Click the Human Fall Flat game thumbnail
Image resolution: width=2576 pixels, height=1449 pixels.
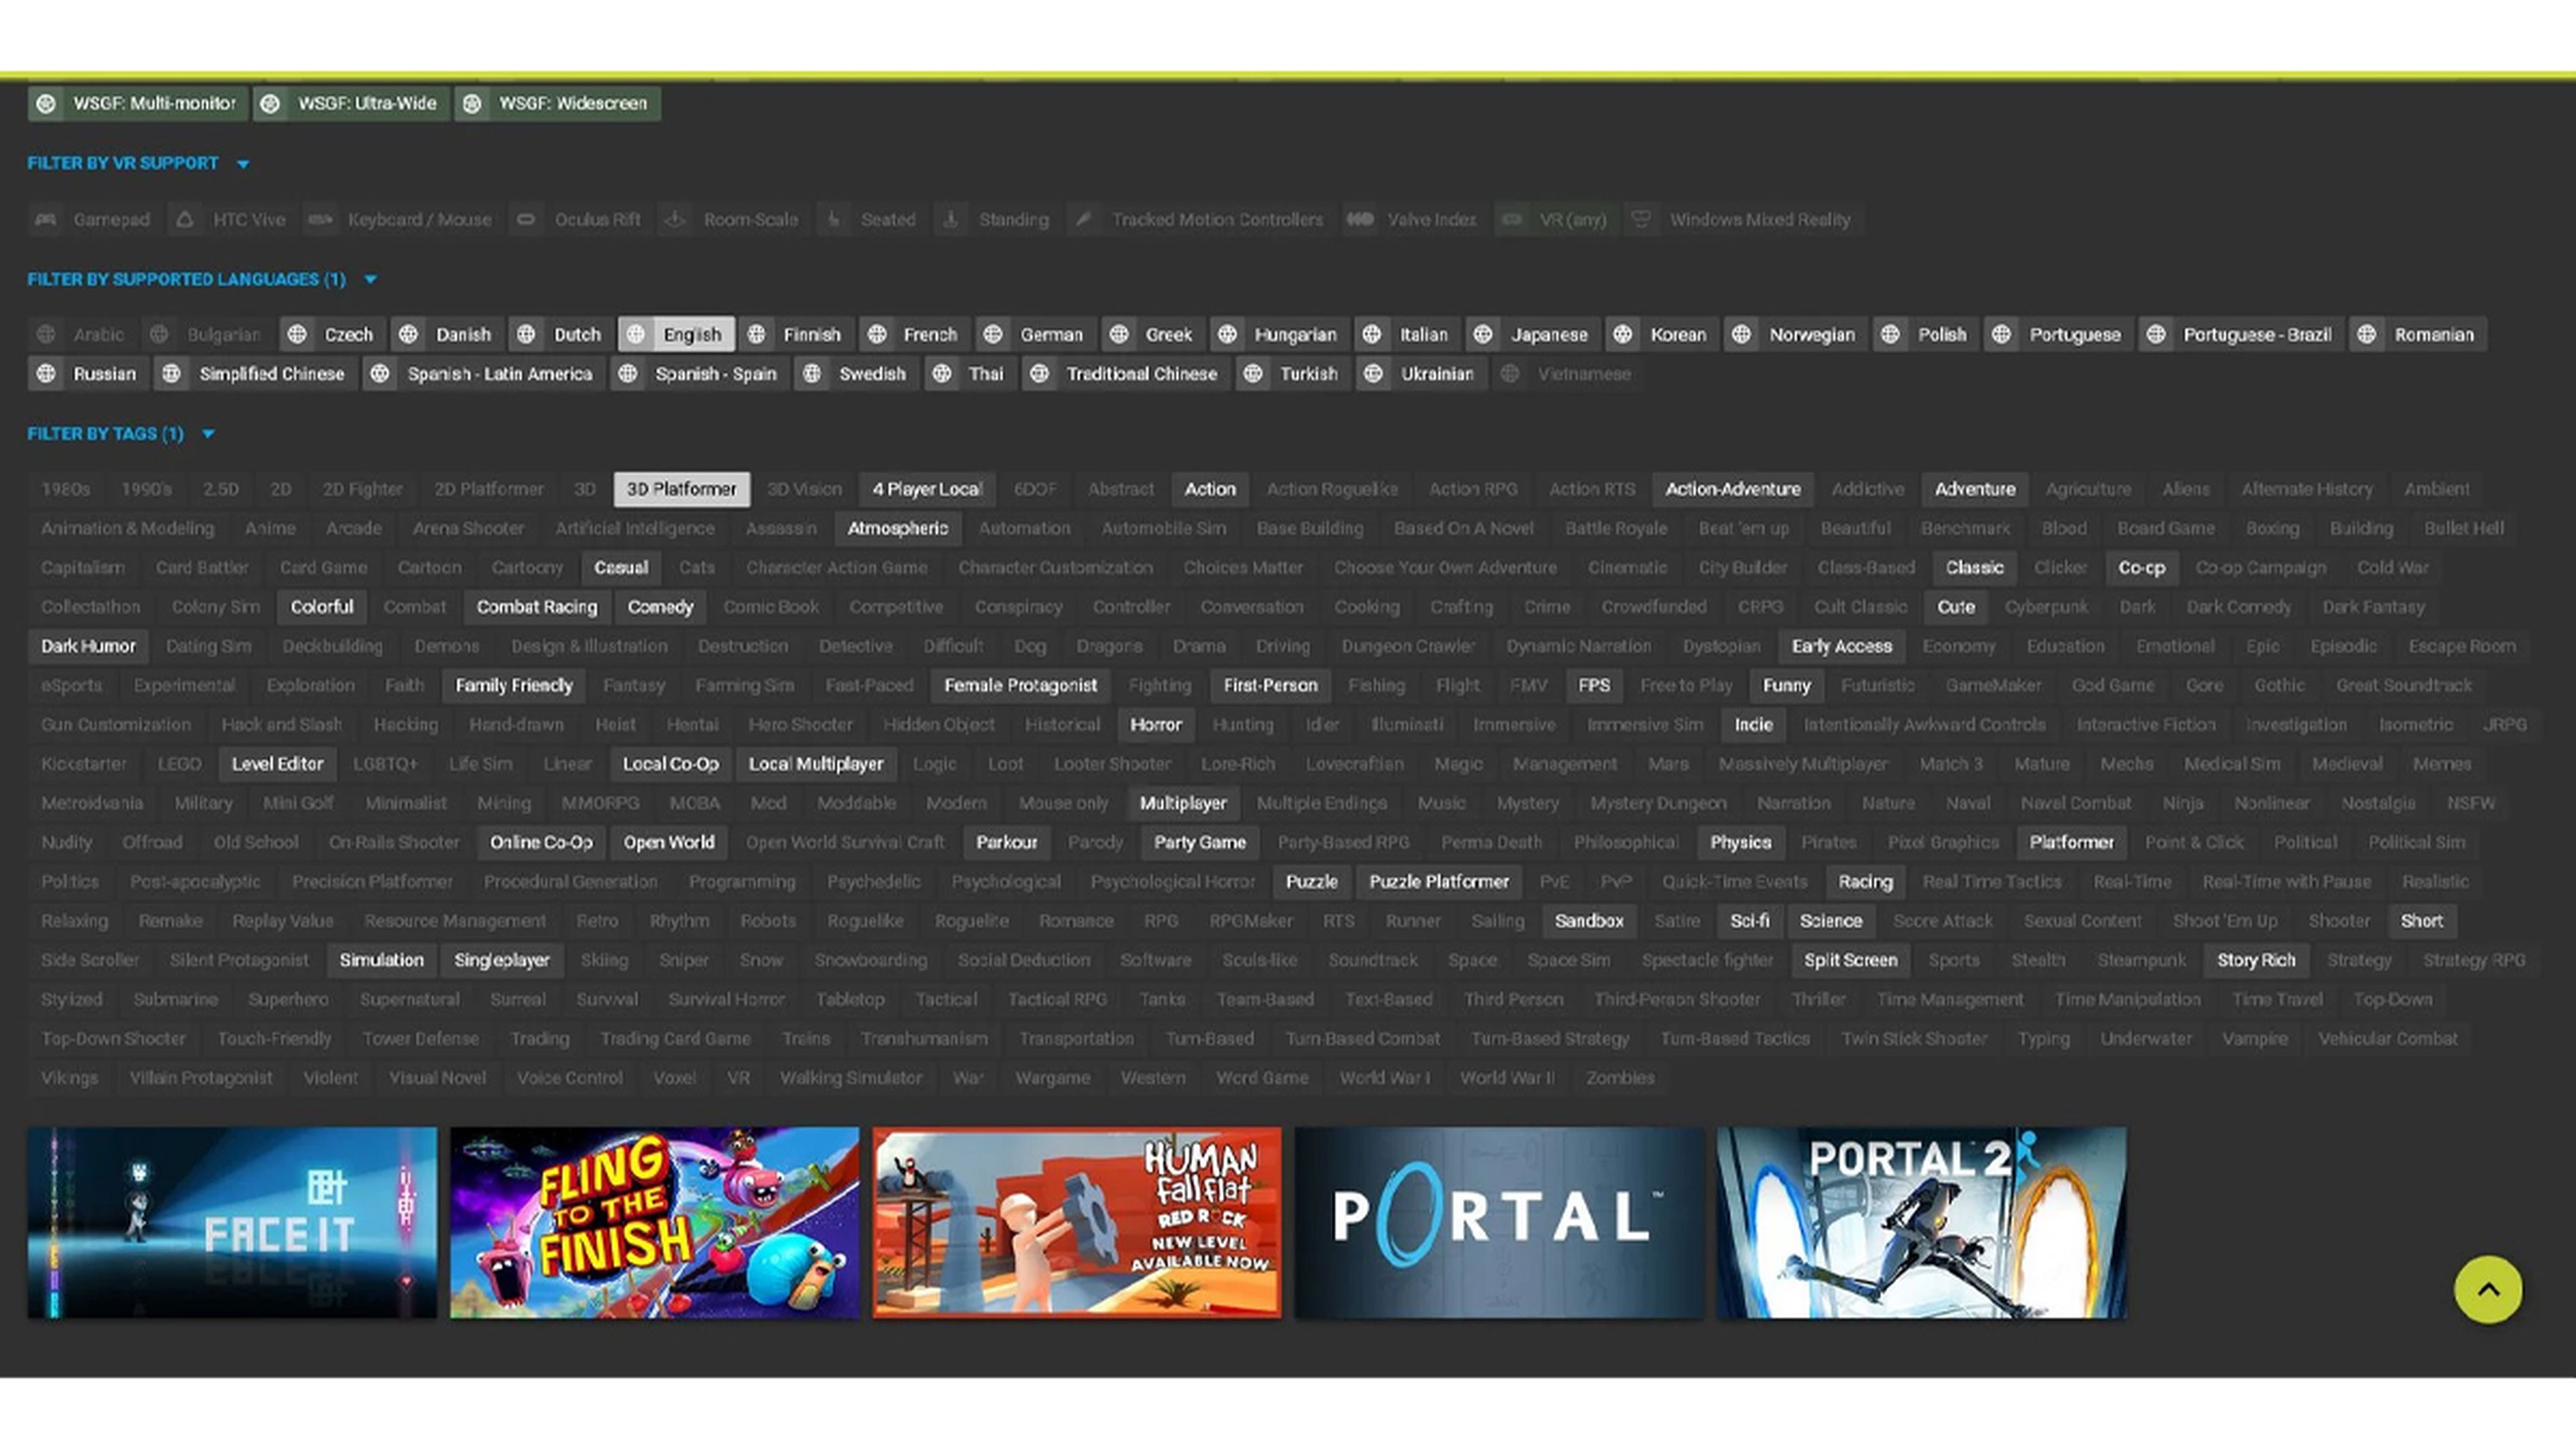click(1076, 1221)
